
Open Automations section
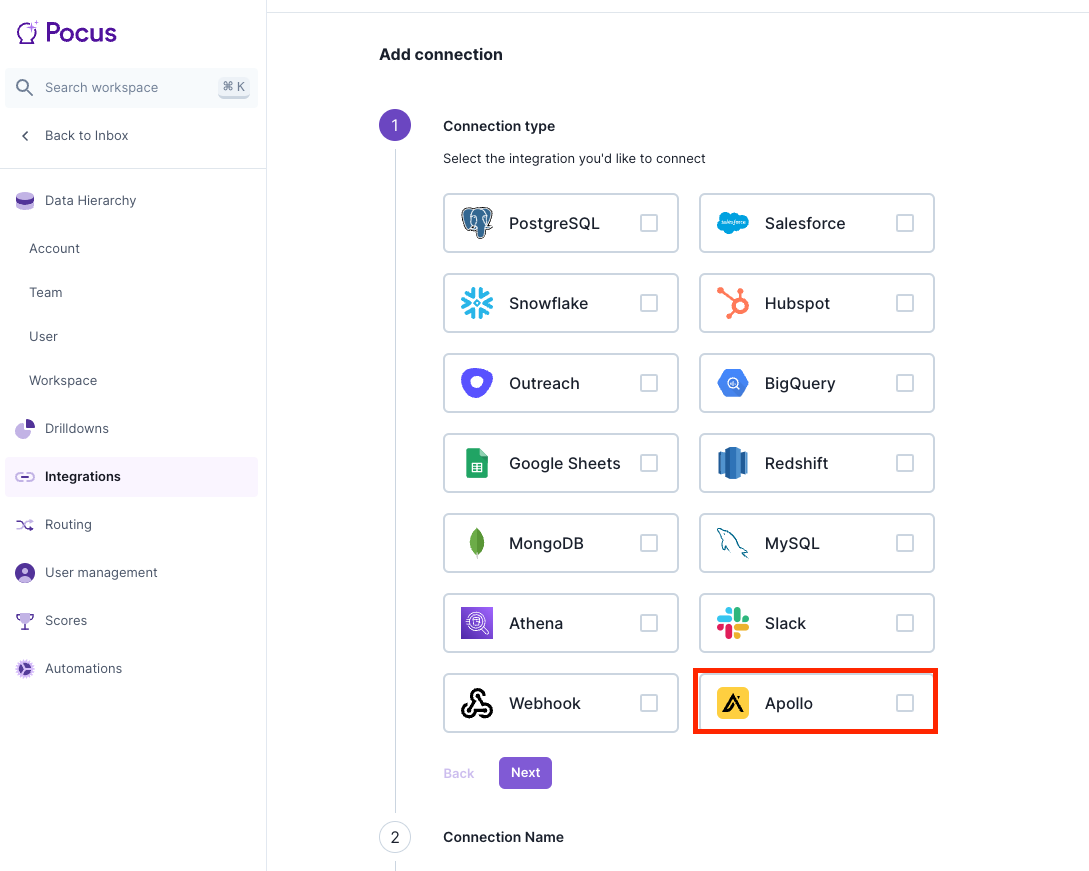(131, 668)
